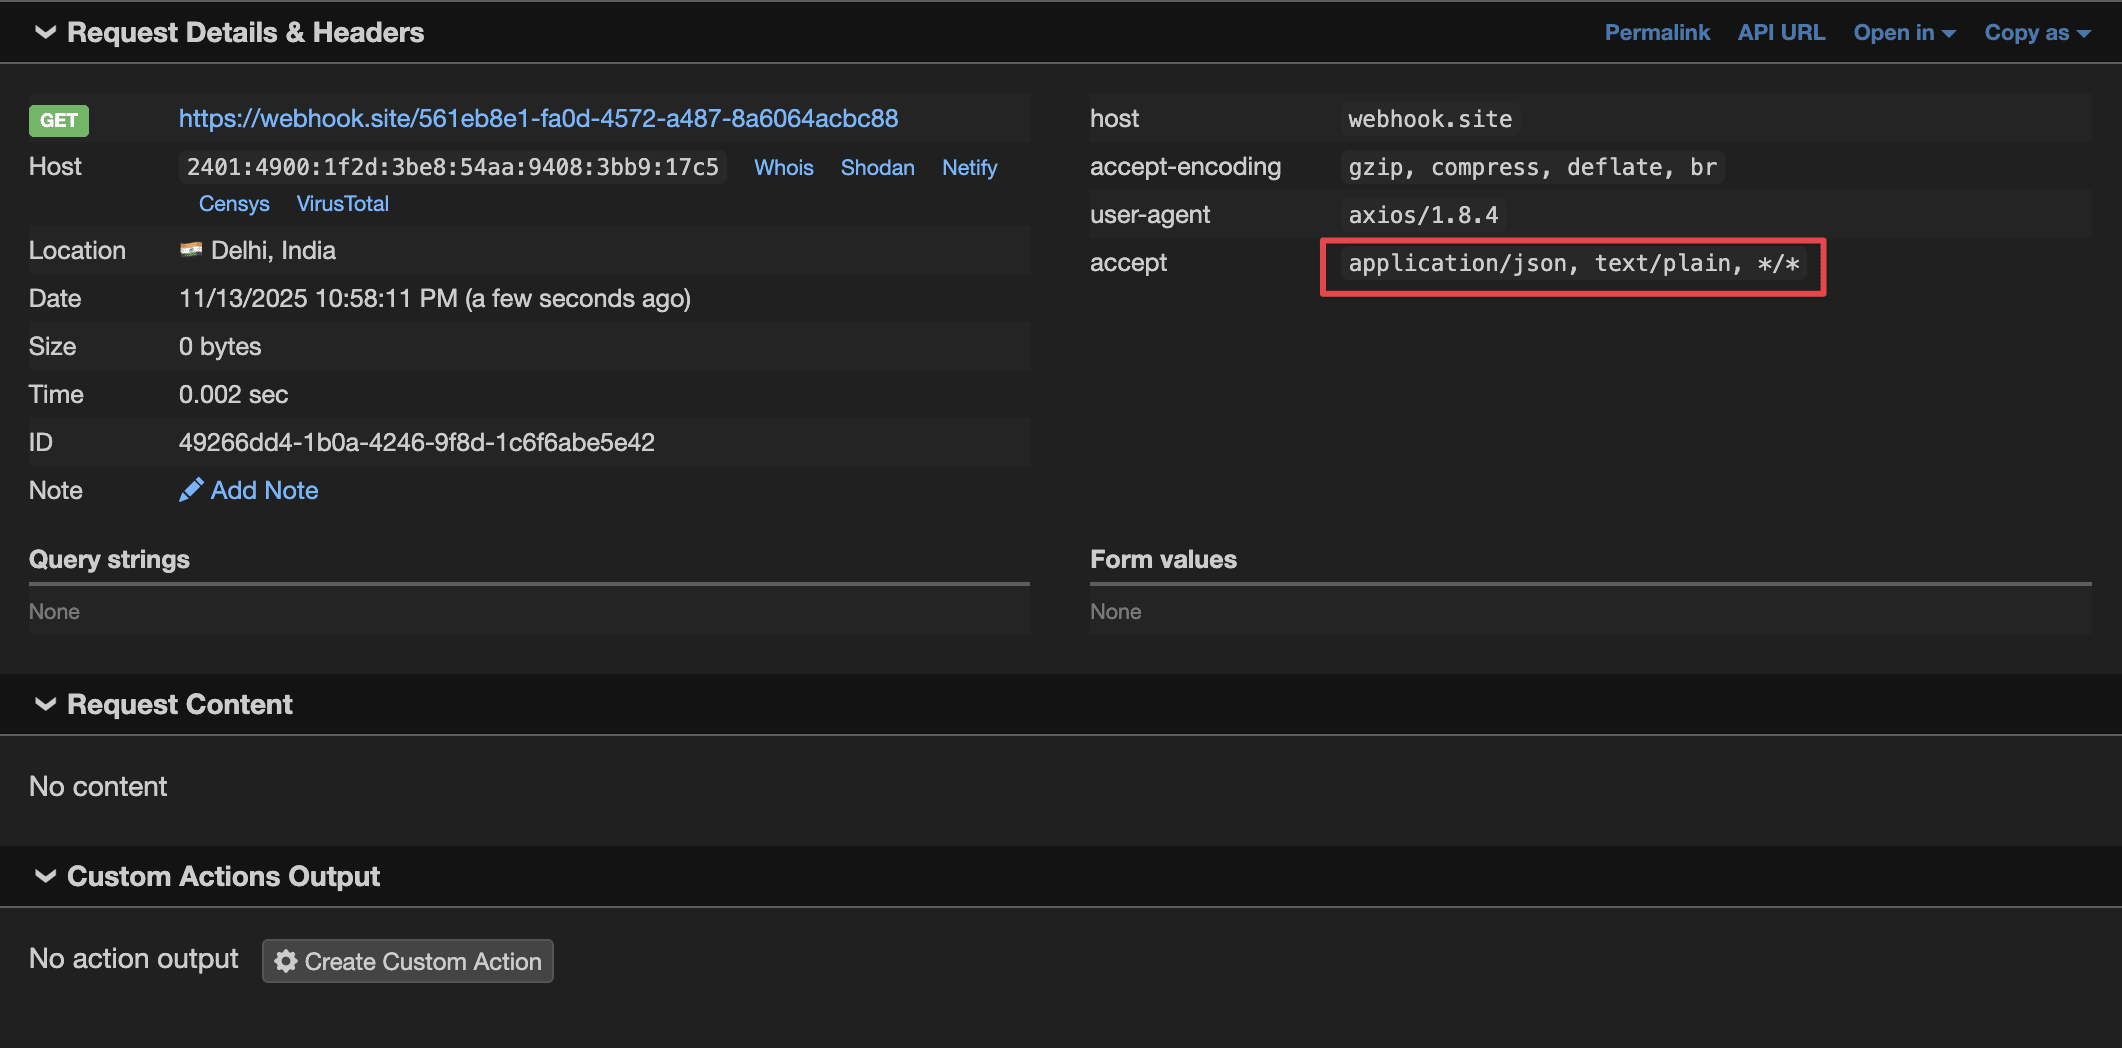Collapse the Request Details & Headers section

tap(45, 33)
